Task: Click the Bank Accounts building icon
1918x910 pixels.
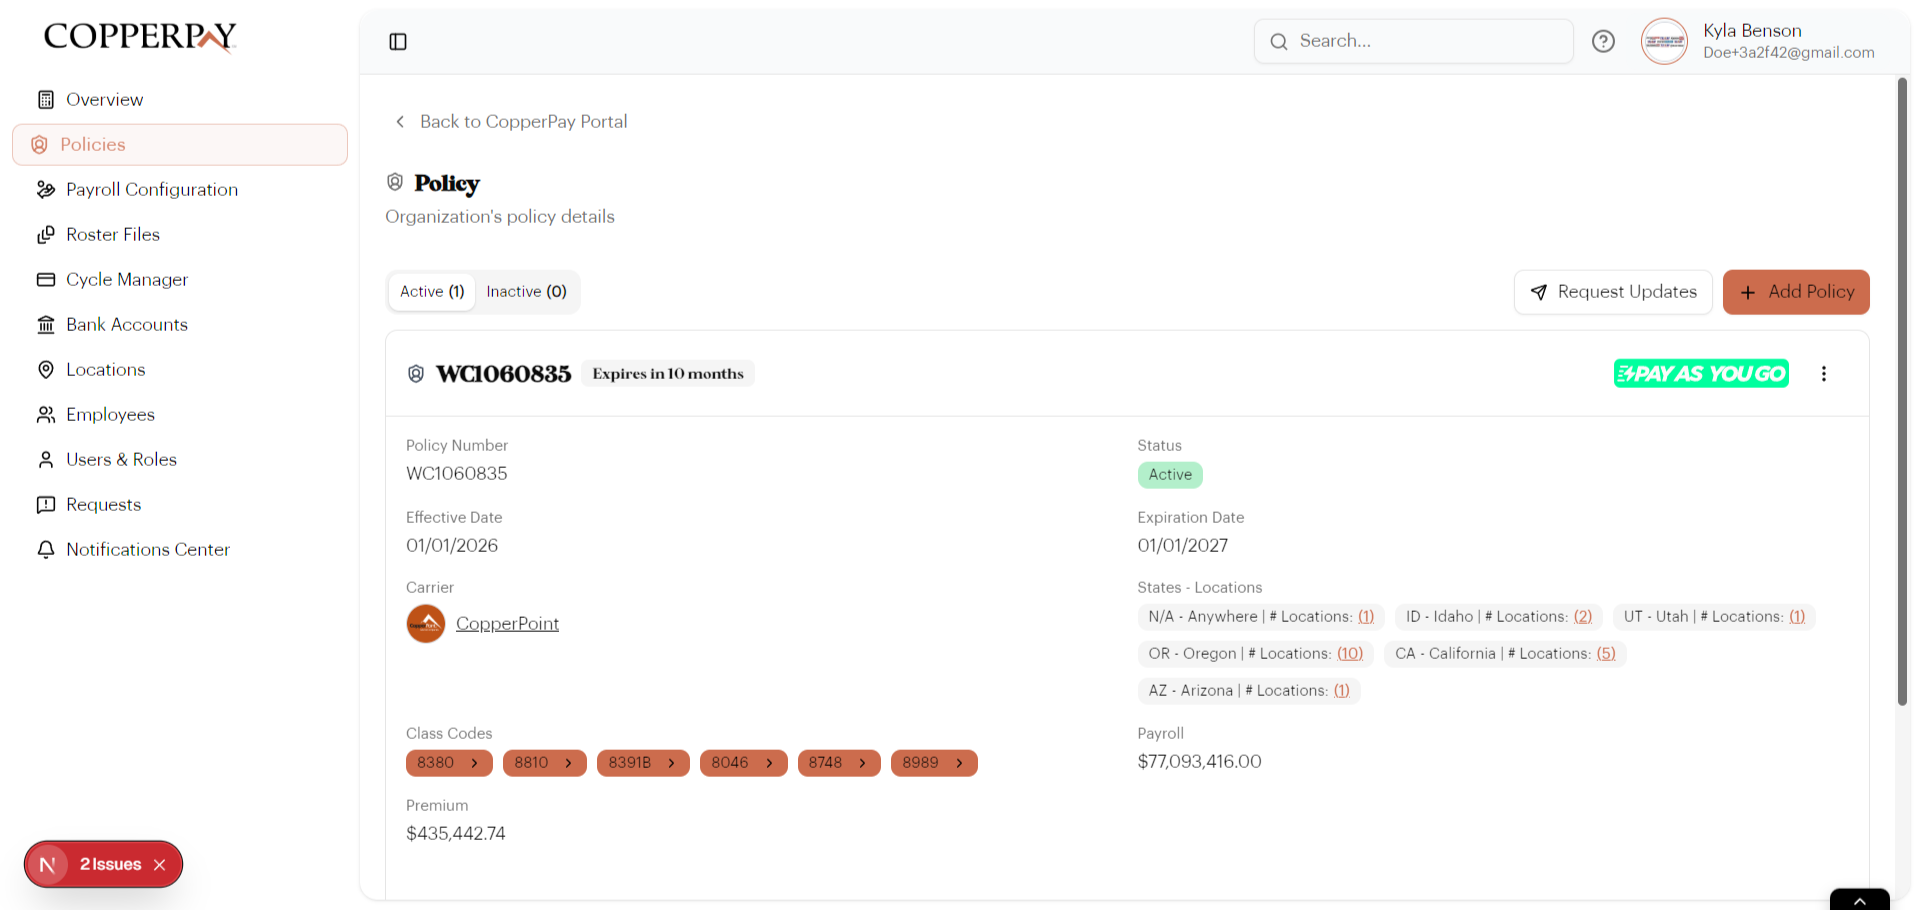Action: (46, 324)
